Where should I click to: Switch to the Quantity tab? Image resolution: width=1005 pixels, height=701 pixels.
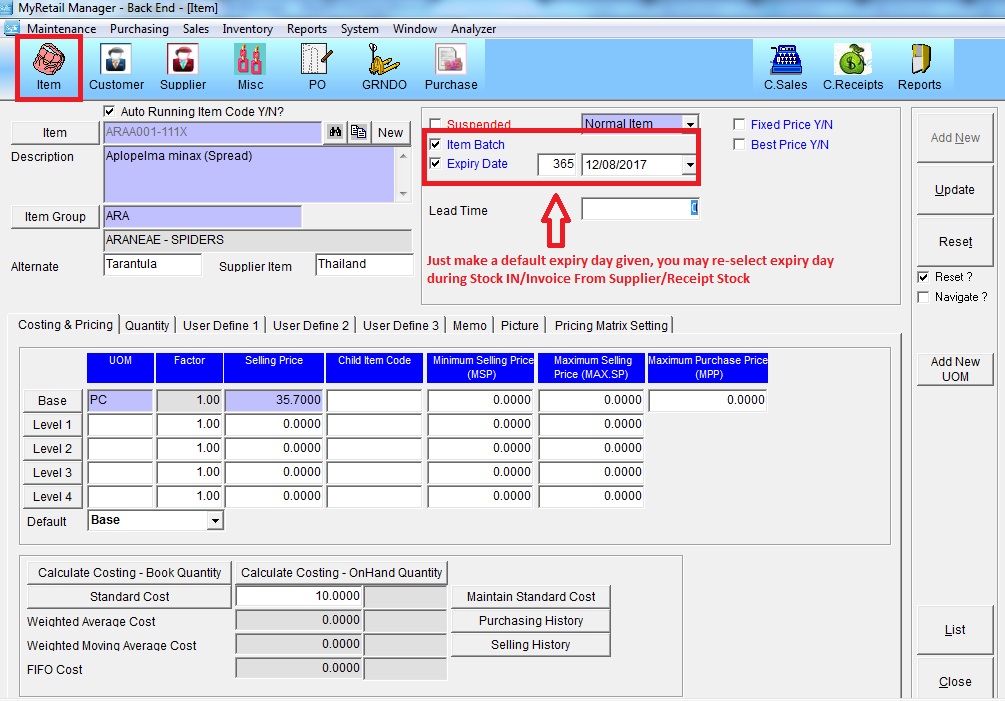[x=147, y=325]
